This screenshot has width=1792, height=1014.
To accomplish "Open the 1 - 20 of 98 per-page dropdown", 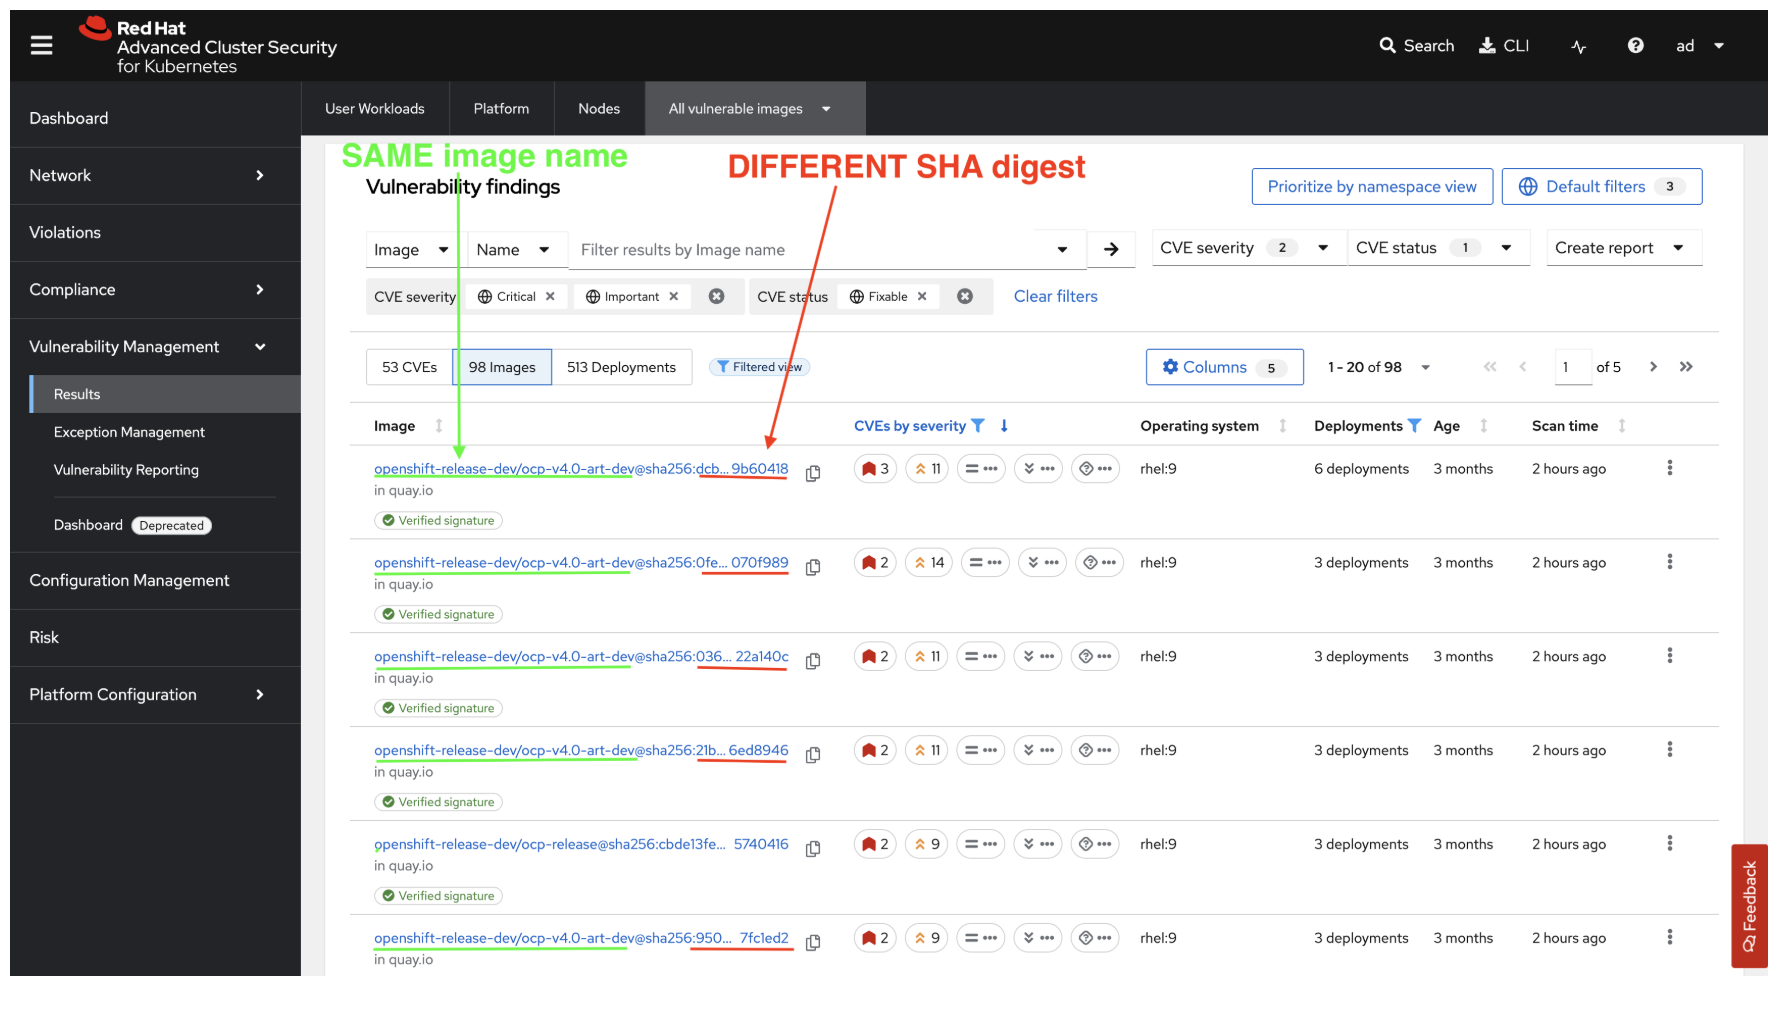I will point(1380,367).
